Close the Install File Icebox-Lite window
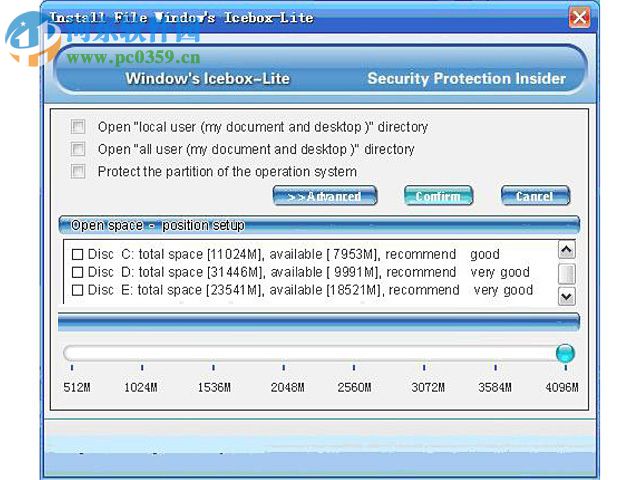This screenshot has width=640, height=480. [x=580, y=18]
